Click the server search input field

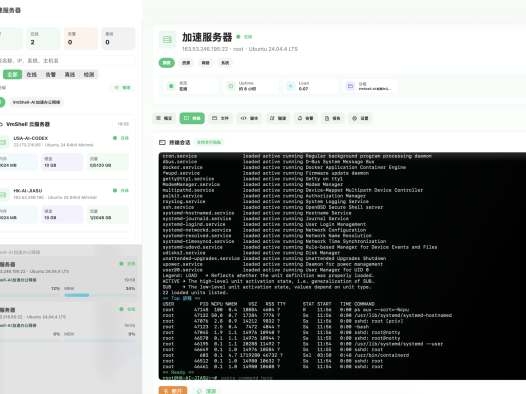(67, 61)
